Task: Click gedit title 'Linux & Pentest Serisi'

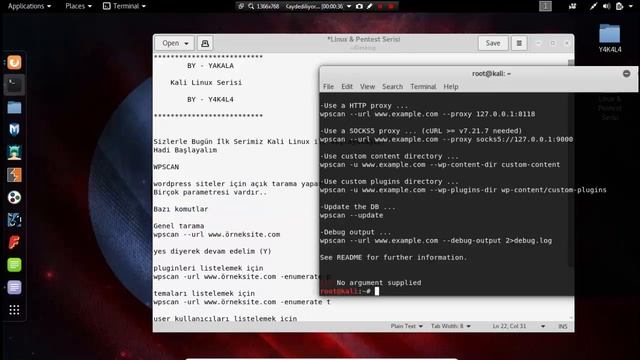Action: click(x=364, y=39)
